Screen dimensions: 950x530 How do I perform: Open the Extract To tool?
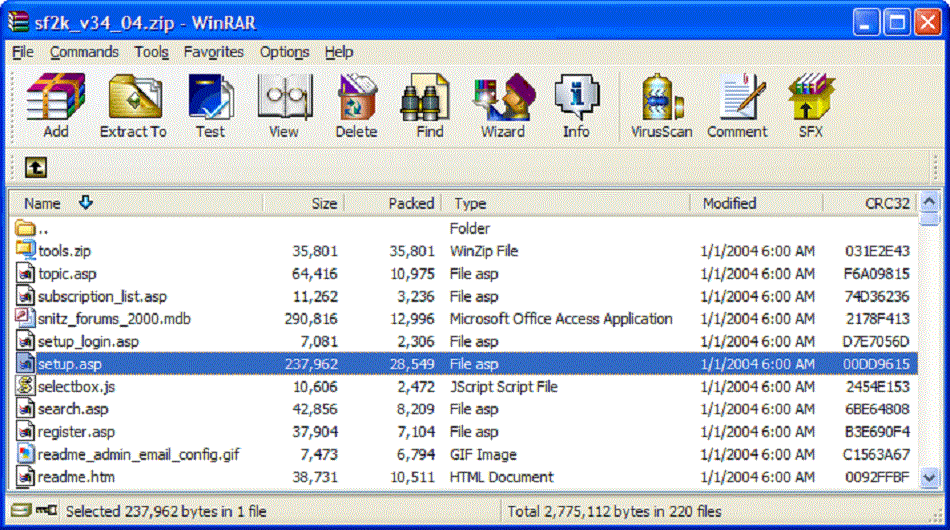[133, 105]
